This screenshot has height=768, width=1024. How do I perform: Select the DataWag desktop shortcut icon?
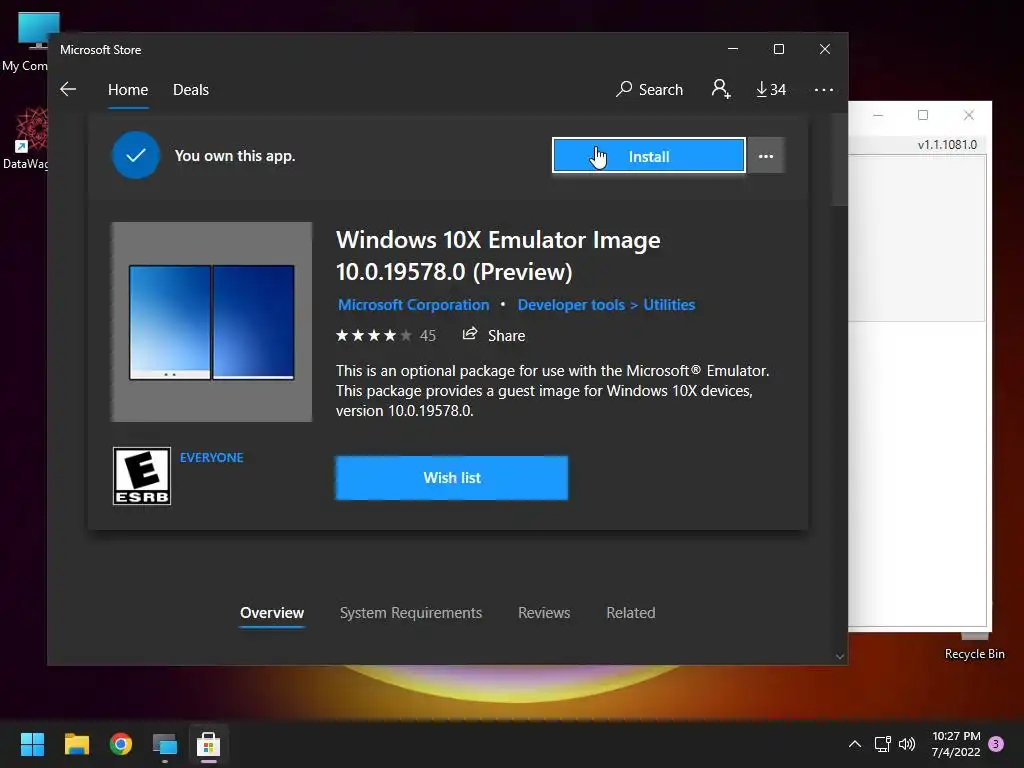25,138
